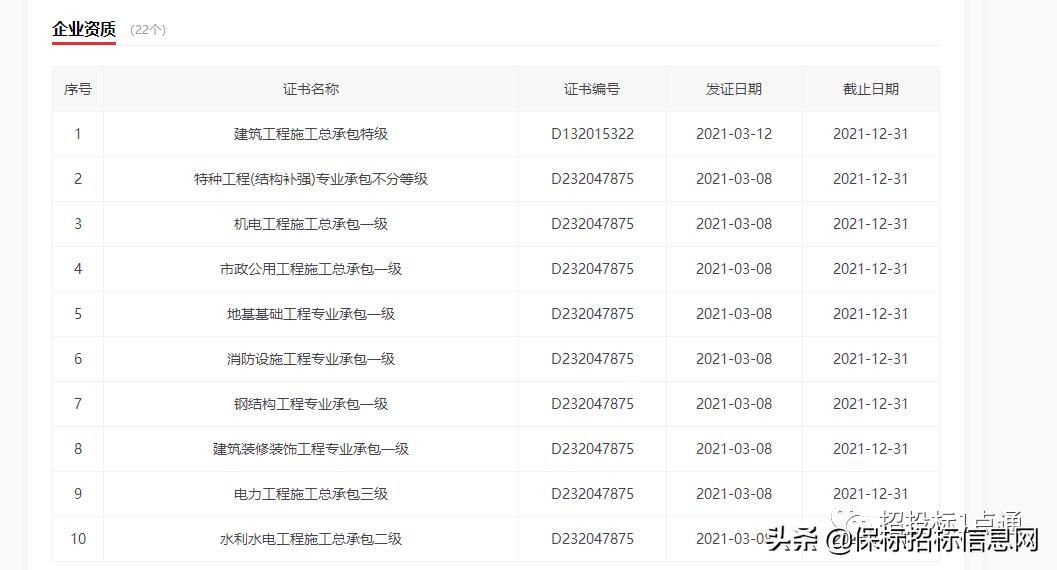
Task: Click sequence number 1 cell
Action: click(78, 134)
